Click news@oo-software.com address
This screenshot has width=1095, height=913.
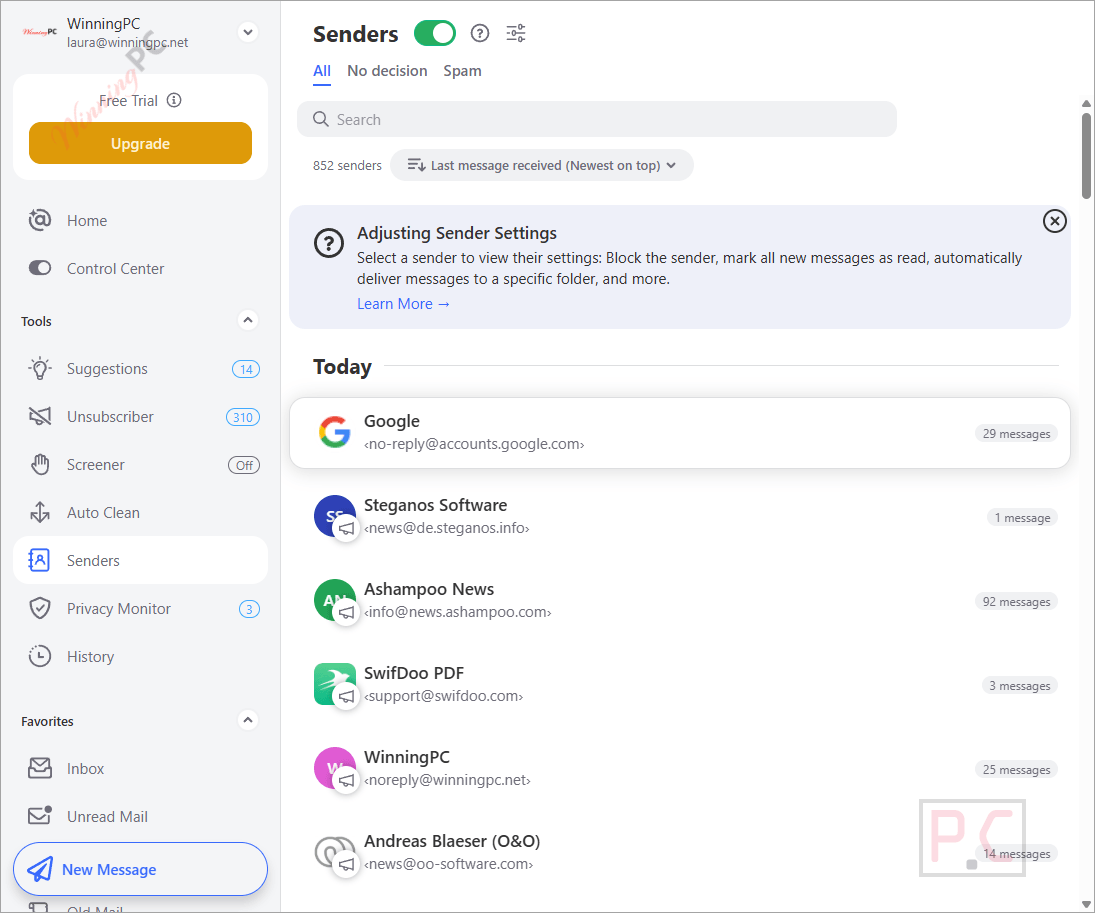(x=448, y=864)
